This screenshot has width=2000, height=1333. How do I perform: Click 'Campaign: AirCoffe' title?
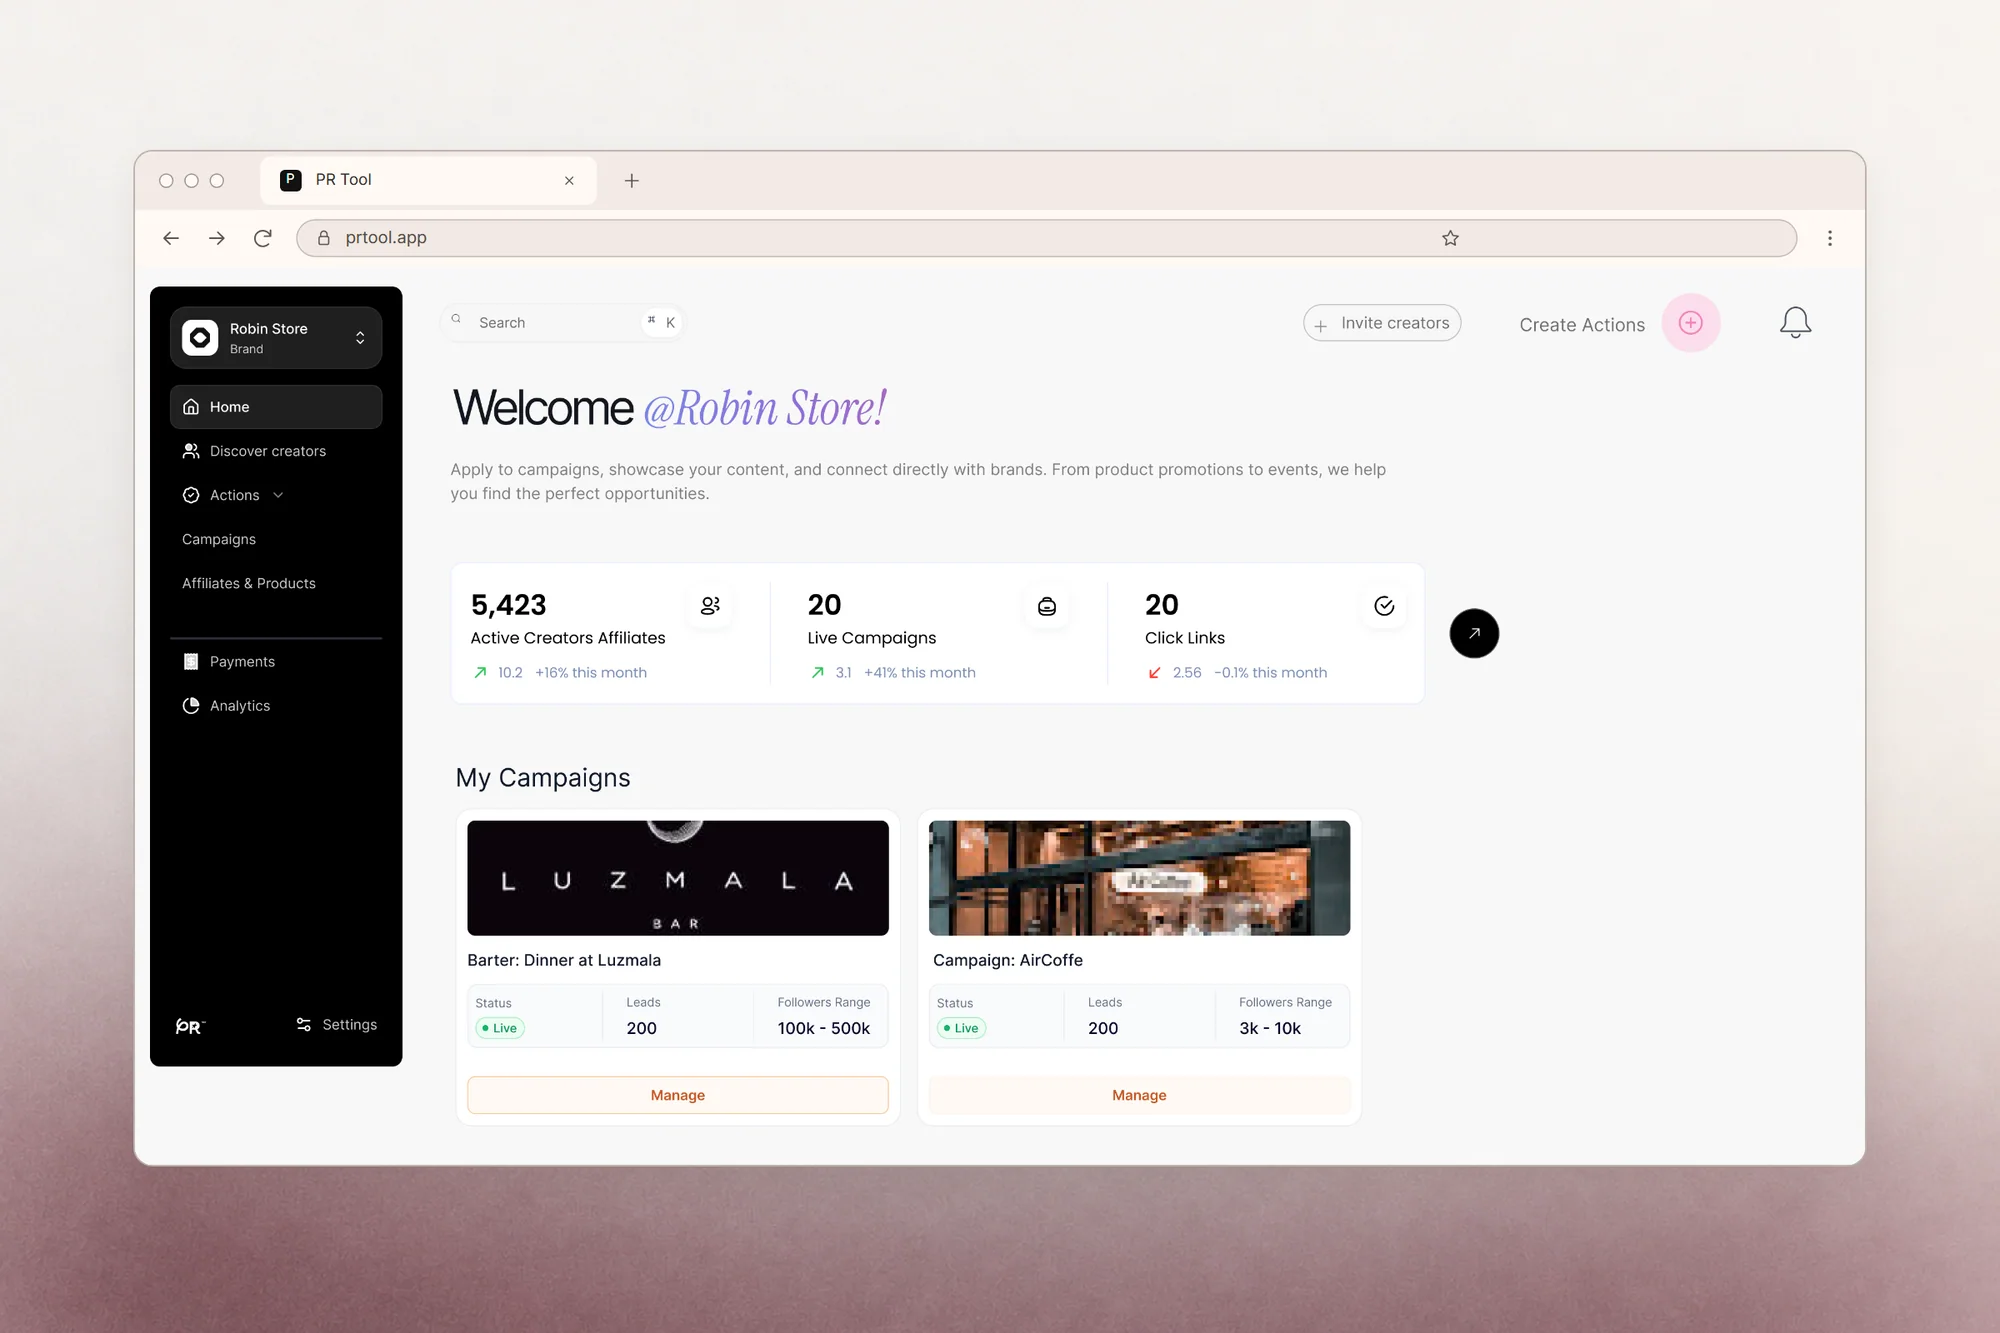1008,960
